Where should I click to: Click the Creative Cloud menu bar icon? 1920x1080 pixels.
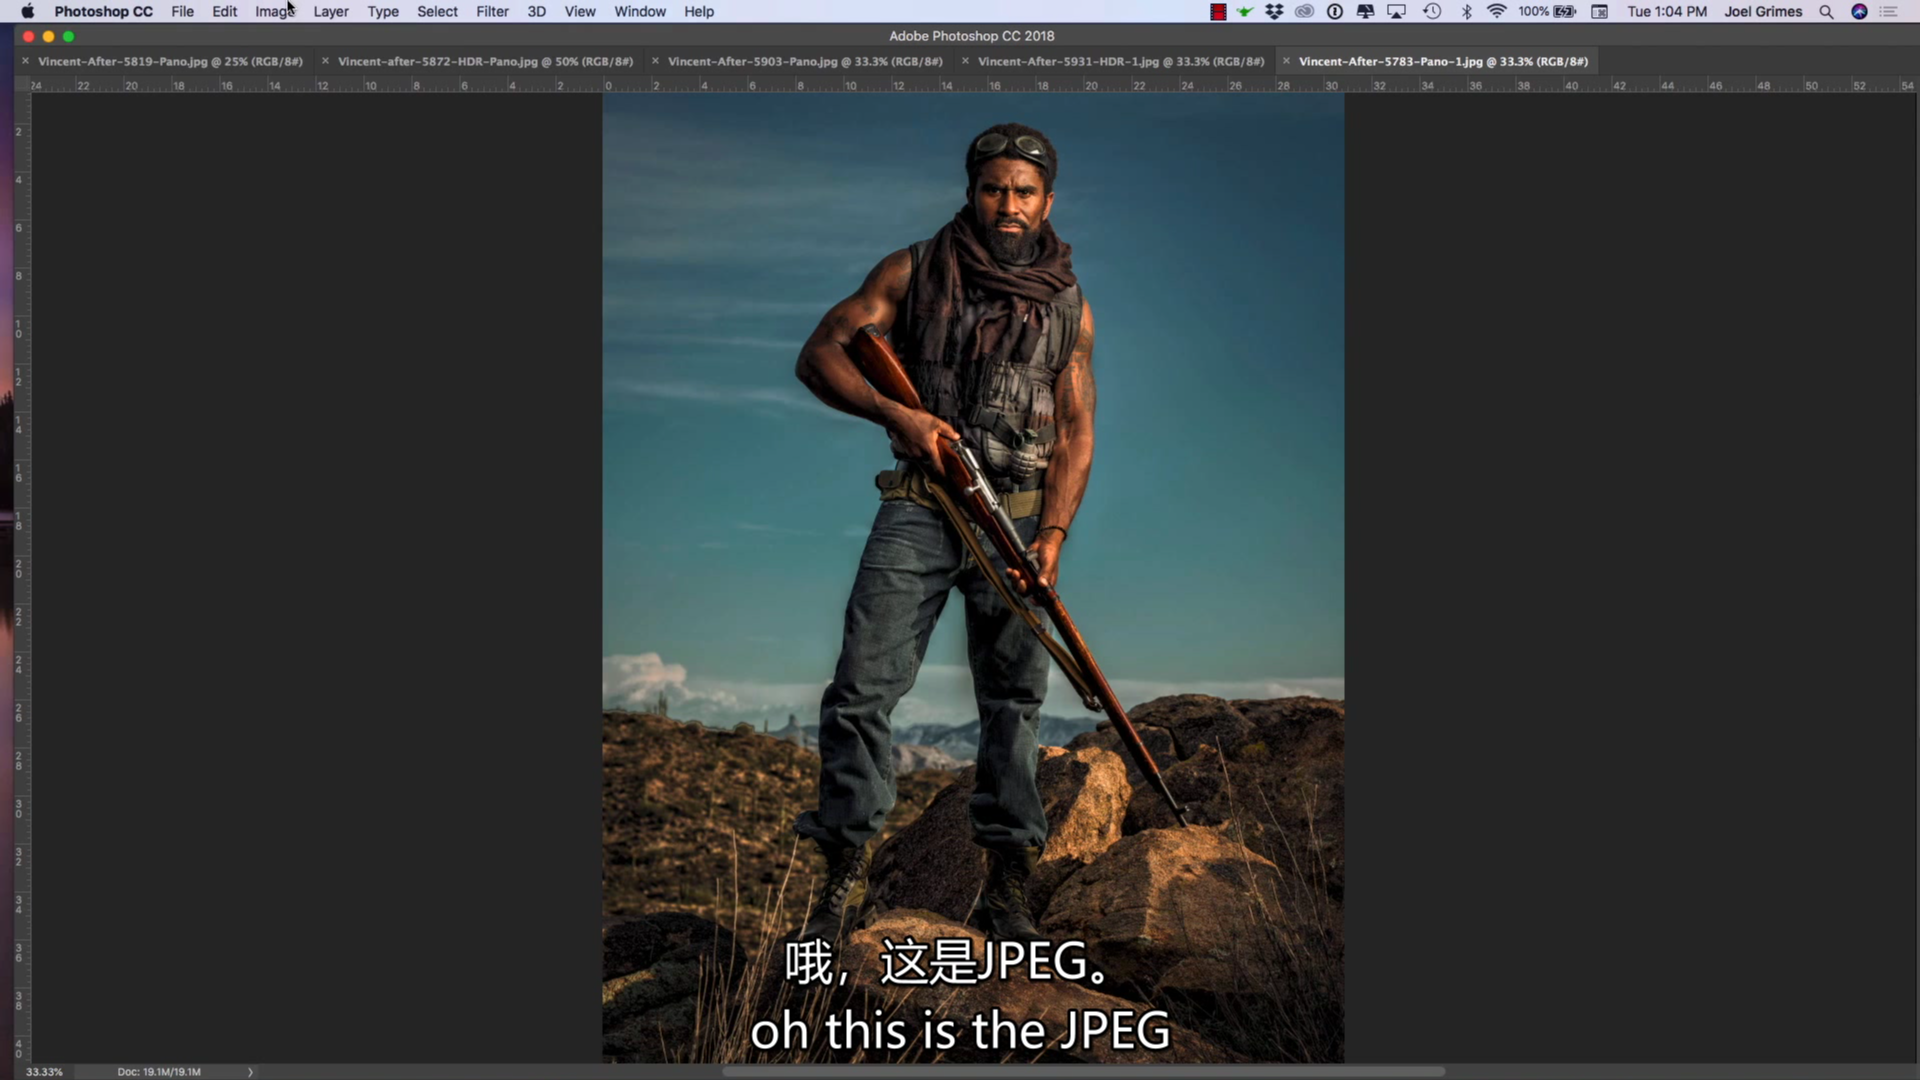[x=1304, y=12]
